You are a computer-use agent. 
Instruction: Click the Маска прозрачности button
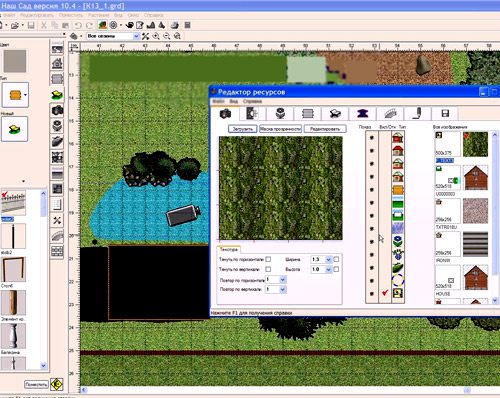coord(280,129)
